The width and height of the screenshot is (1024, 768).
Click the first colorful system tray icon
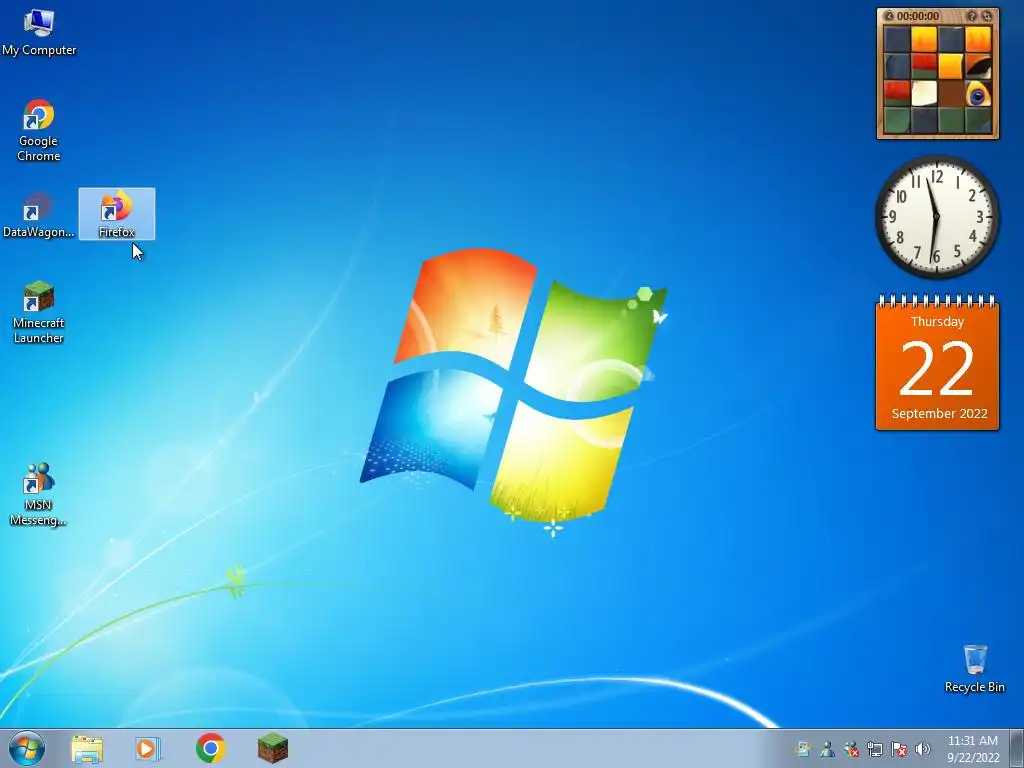pyautogui.click(x=803, y=749)
